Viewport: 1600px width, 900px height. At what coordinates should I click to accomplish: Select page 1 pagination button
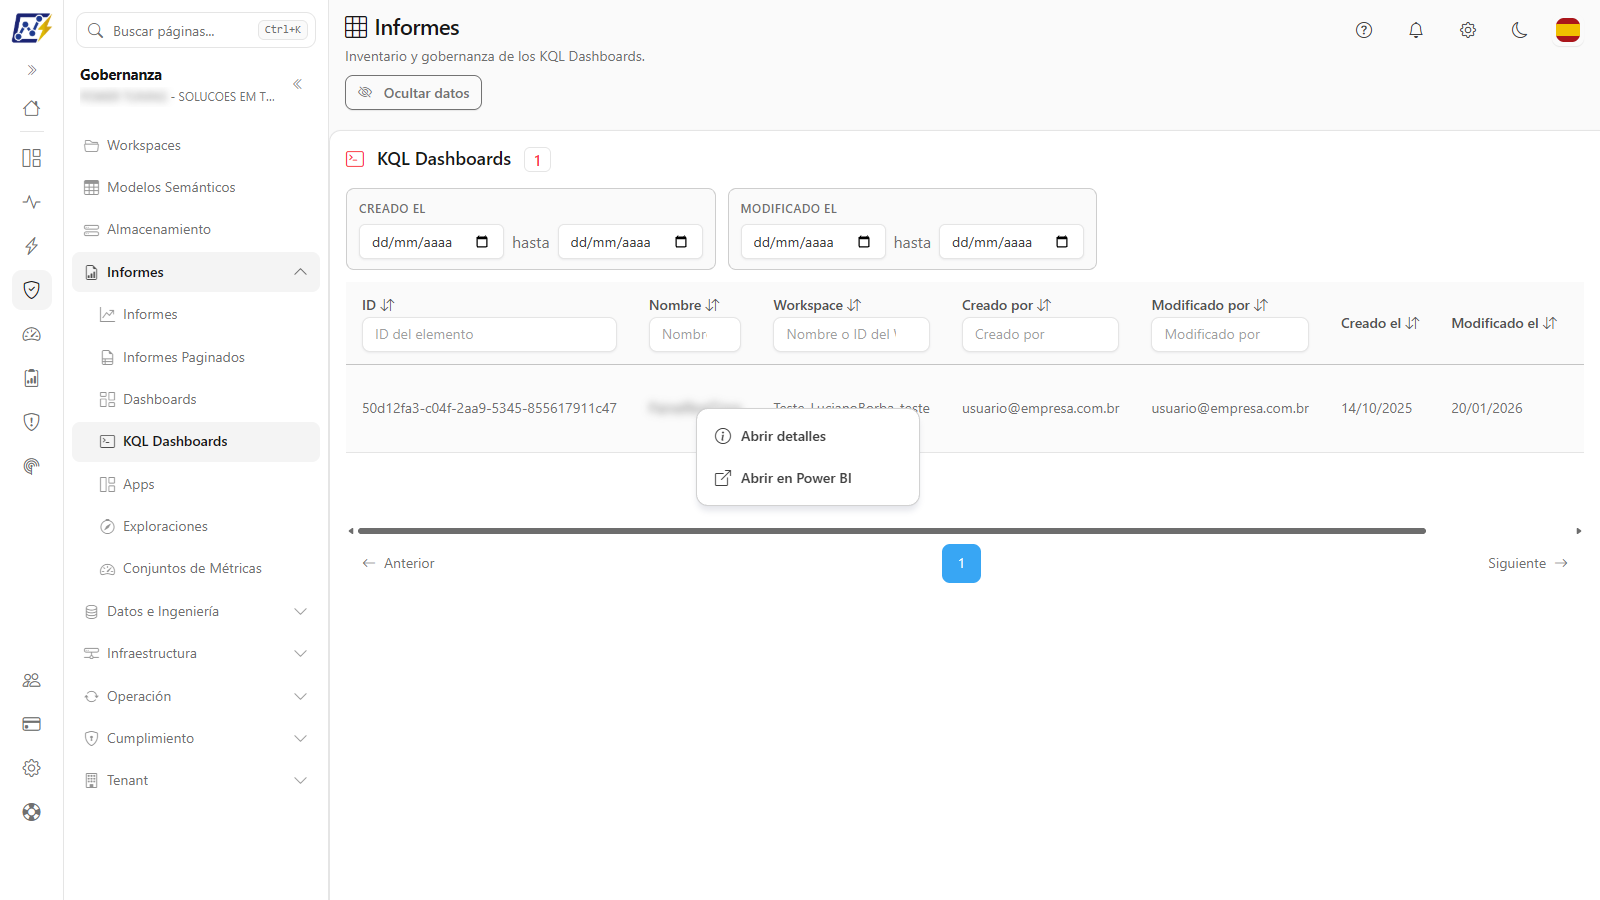(961, 563)
